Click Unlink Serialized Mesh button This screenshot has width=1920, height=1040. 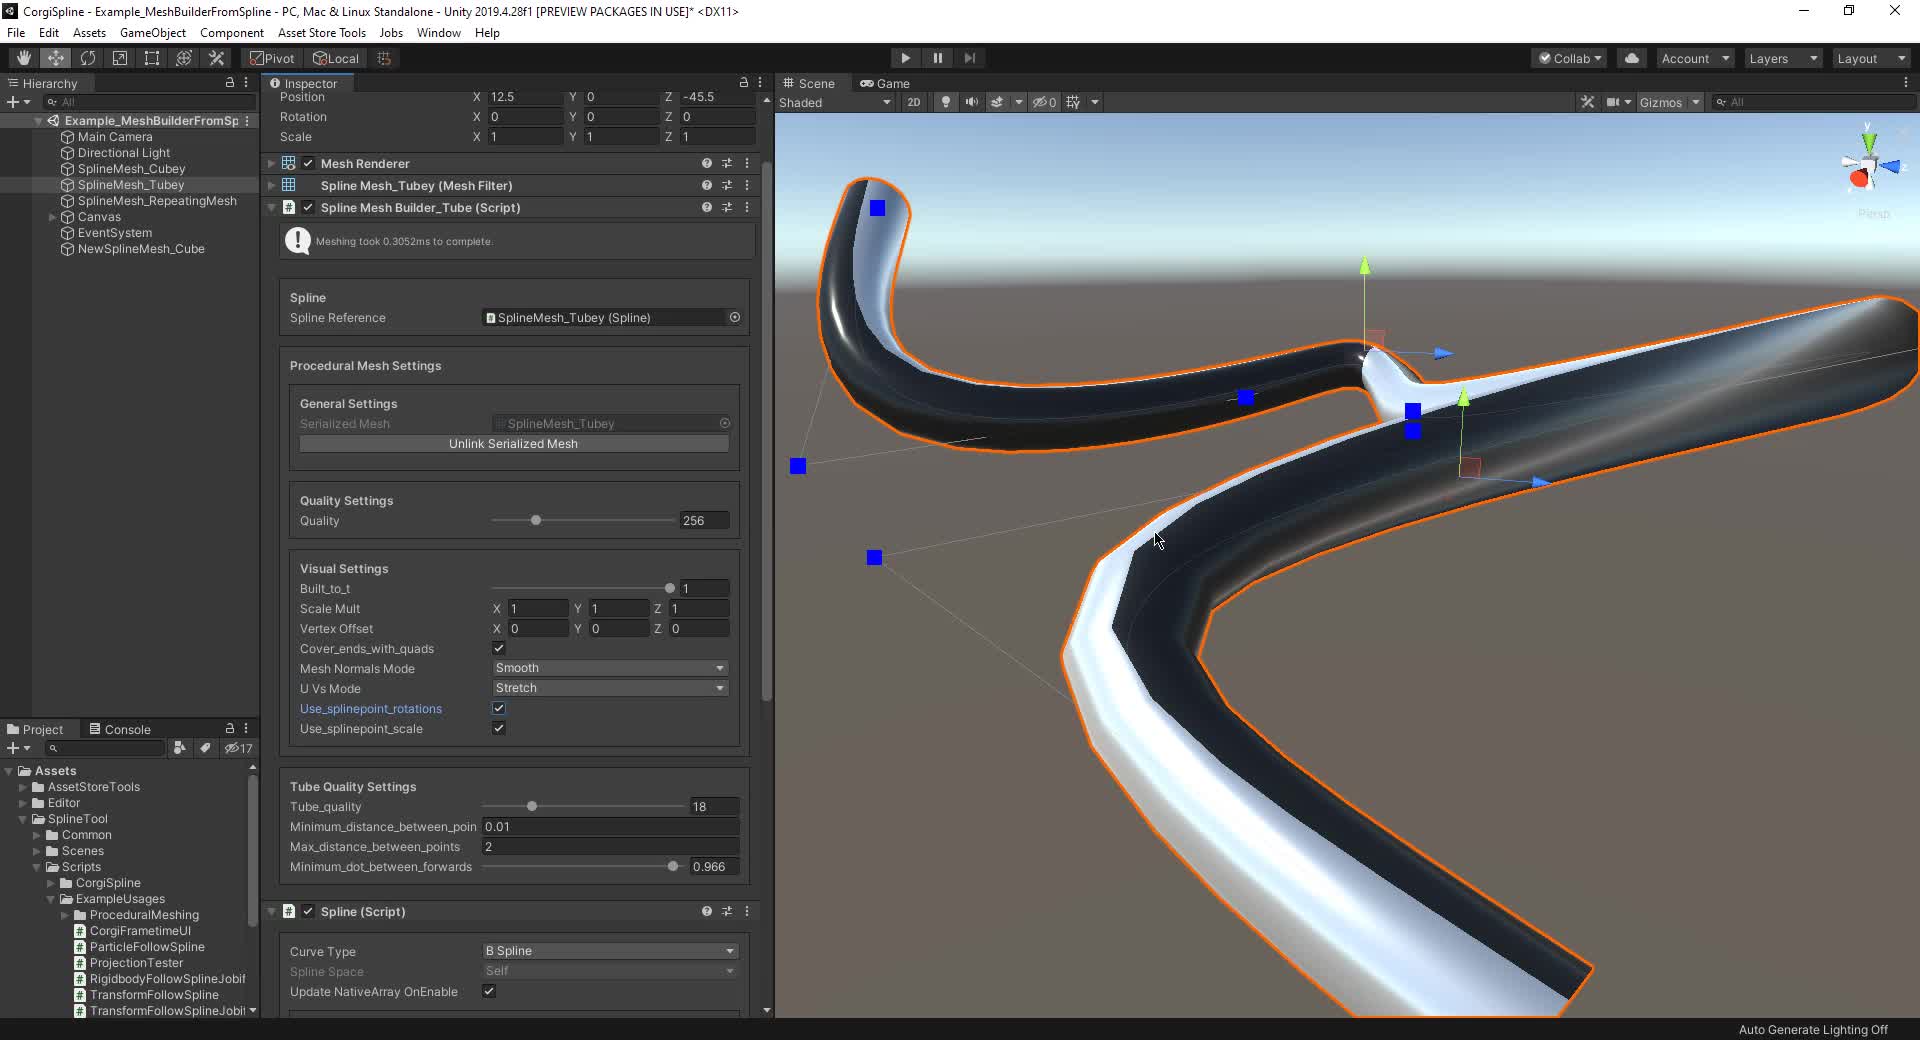[513, 444]
